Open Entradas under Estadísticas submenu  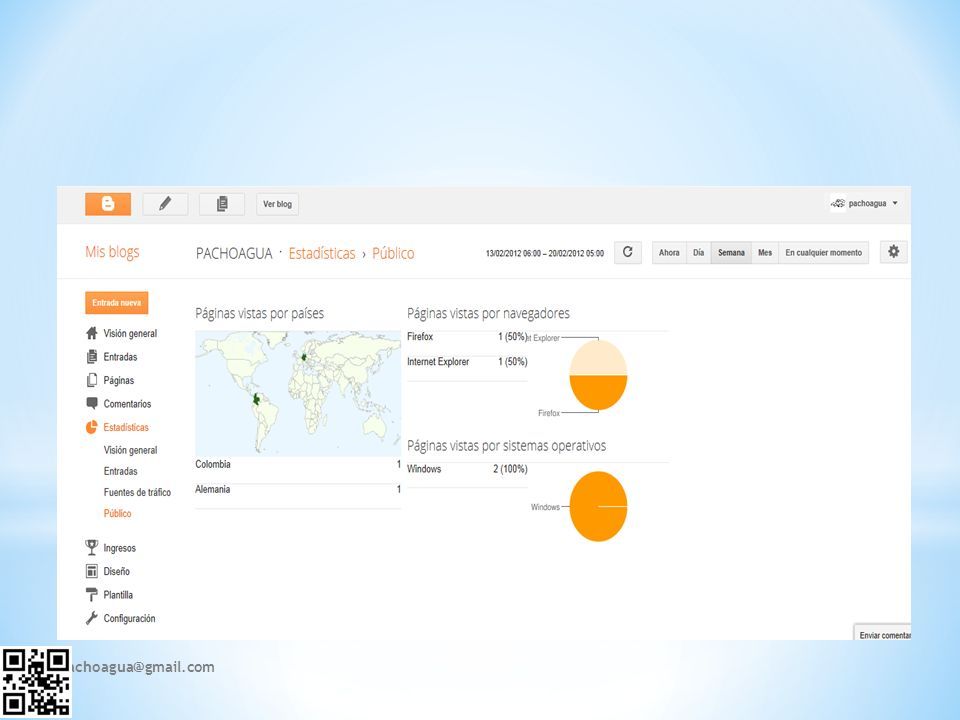click(x=121, y=471)
